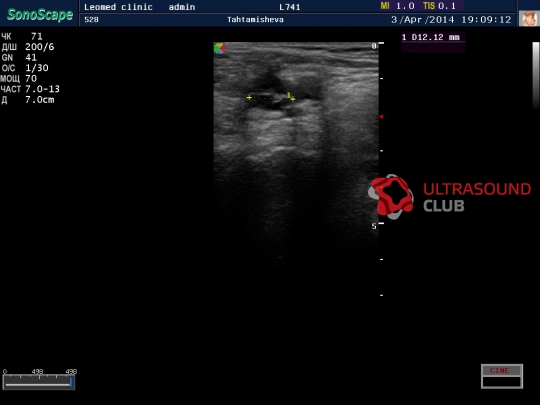Click the 'GN 41' gain parameter
The image size is (540, 405).
[19, 58]
